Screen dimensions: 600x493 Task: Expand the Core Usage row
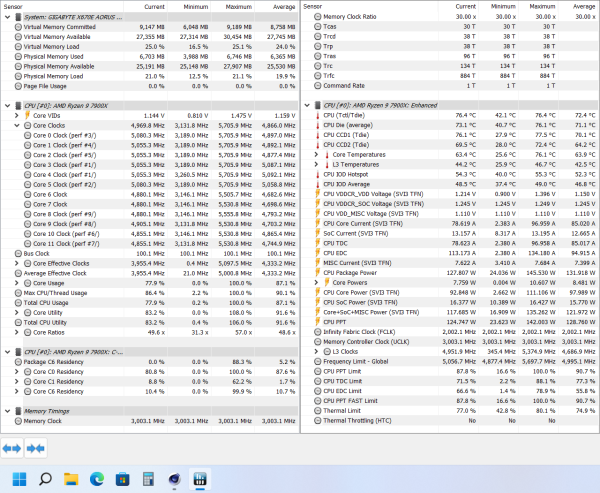(x=16, y=283)
